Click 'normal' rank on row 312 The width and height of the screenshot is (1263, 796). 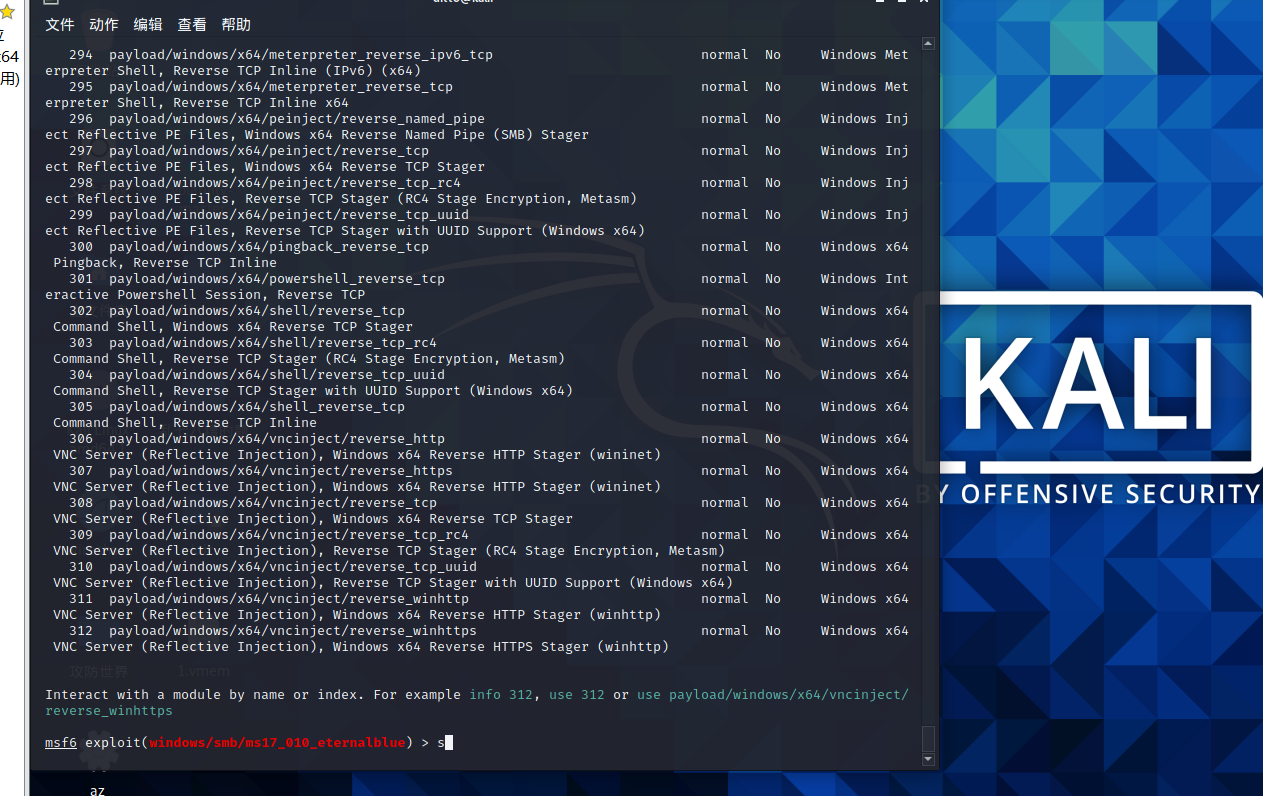click(725, 631)
